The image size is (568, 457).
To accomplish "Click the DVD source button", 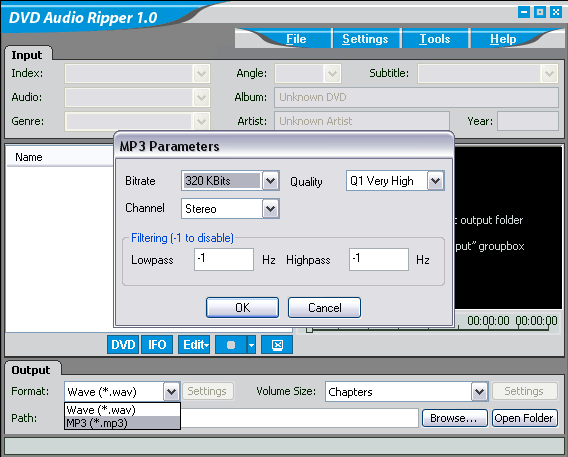I will click(123, 344).
